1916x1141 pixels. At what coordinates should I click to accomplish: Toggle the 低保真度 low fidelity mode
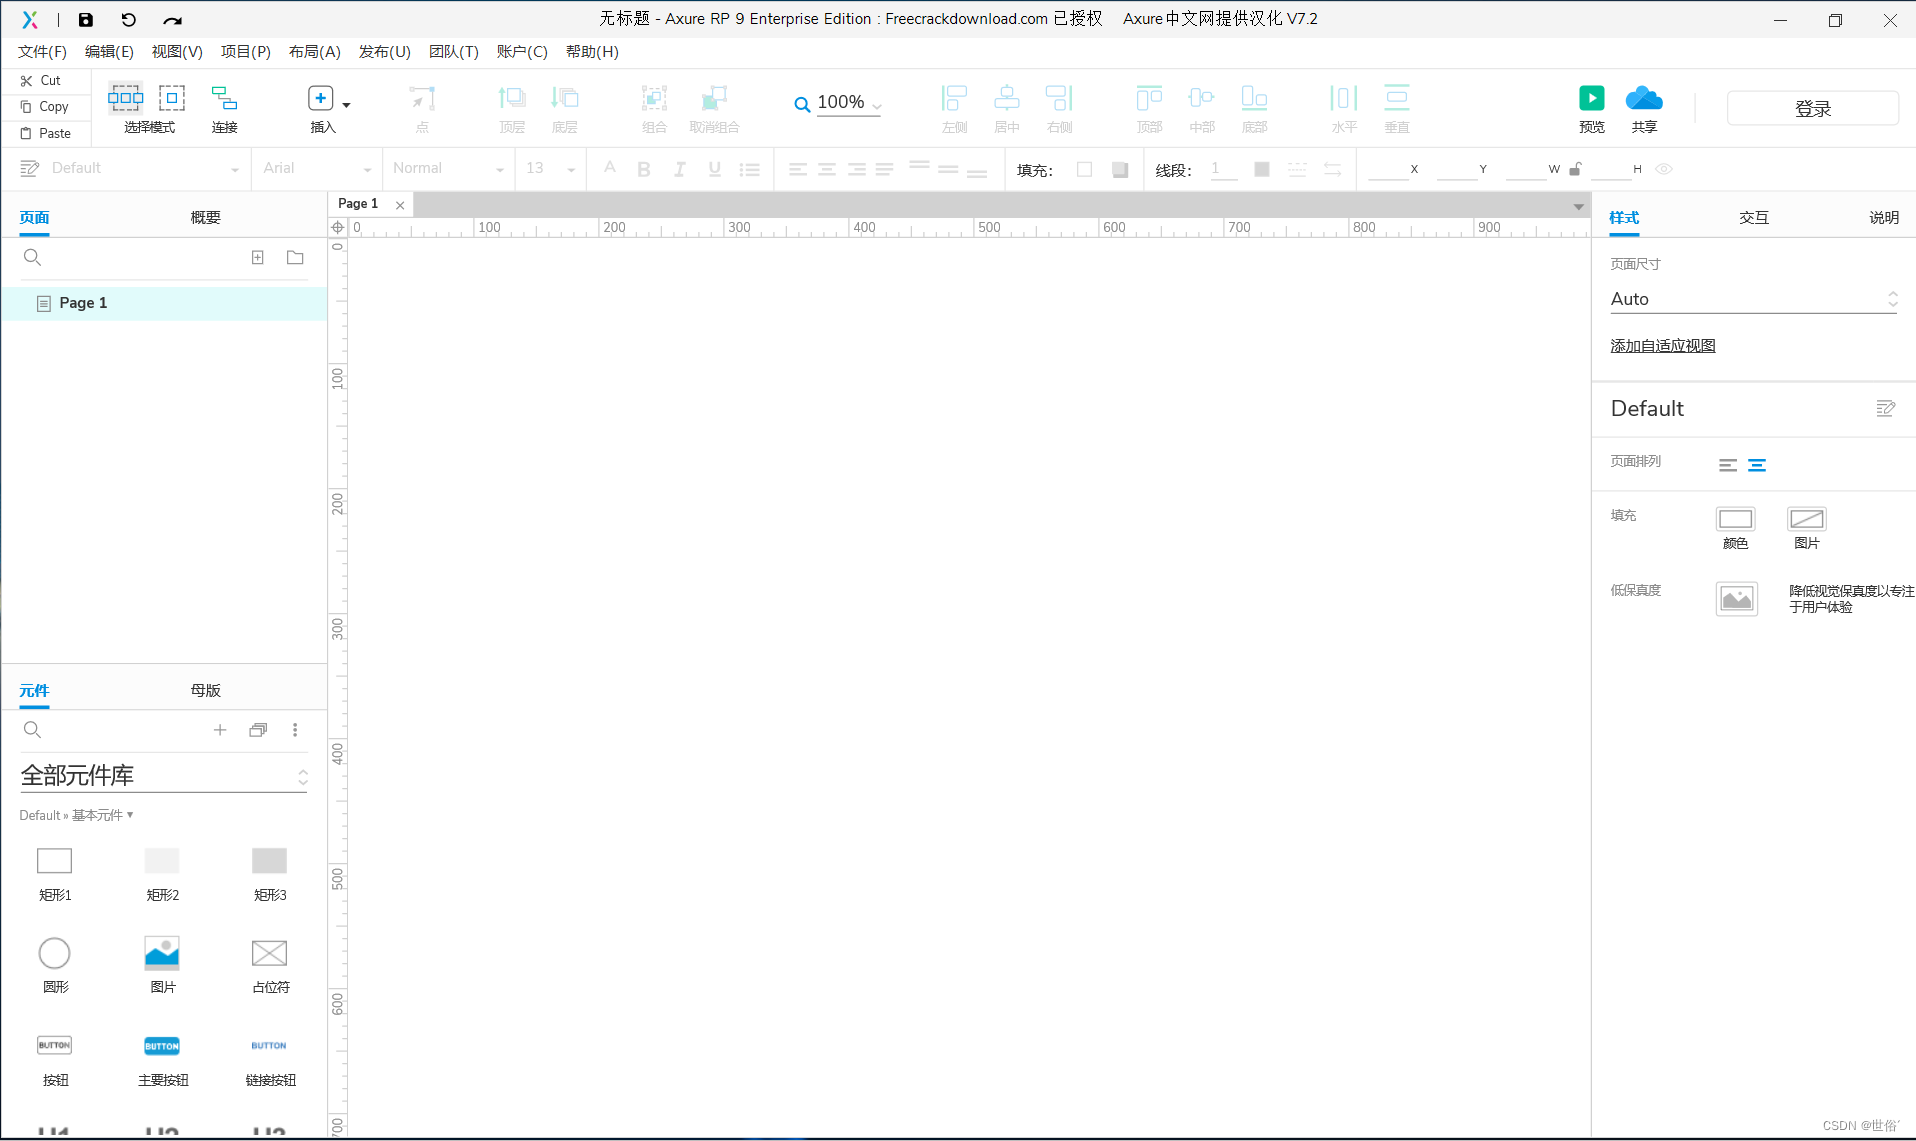coord(1737,598)
